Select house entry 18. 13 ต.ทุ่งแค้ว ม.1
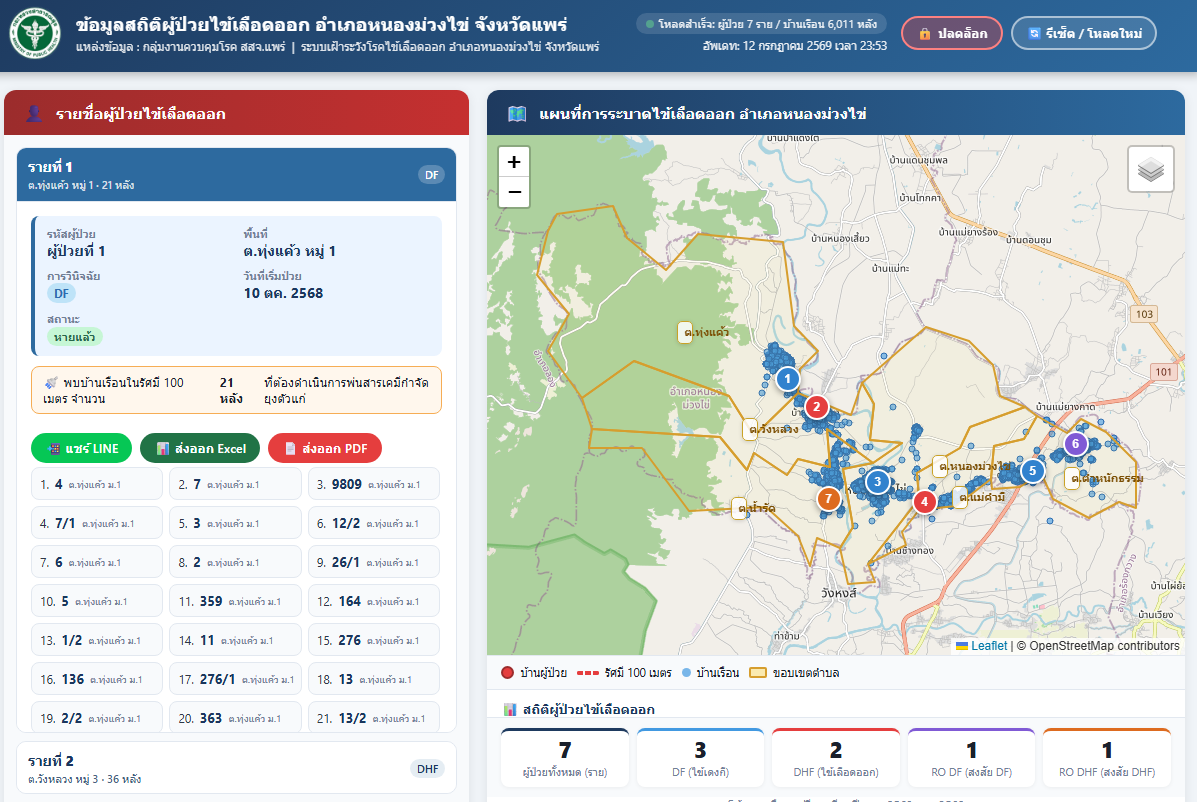 [x=374, y=678]
